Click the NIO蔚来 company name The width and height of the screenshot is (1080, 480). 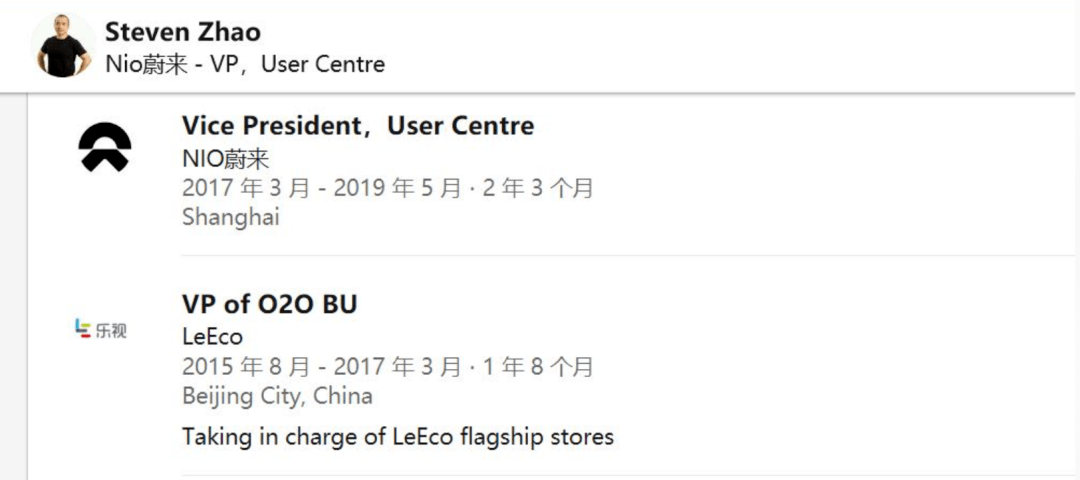[225, 159]
